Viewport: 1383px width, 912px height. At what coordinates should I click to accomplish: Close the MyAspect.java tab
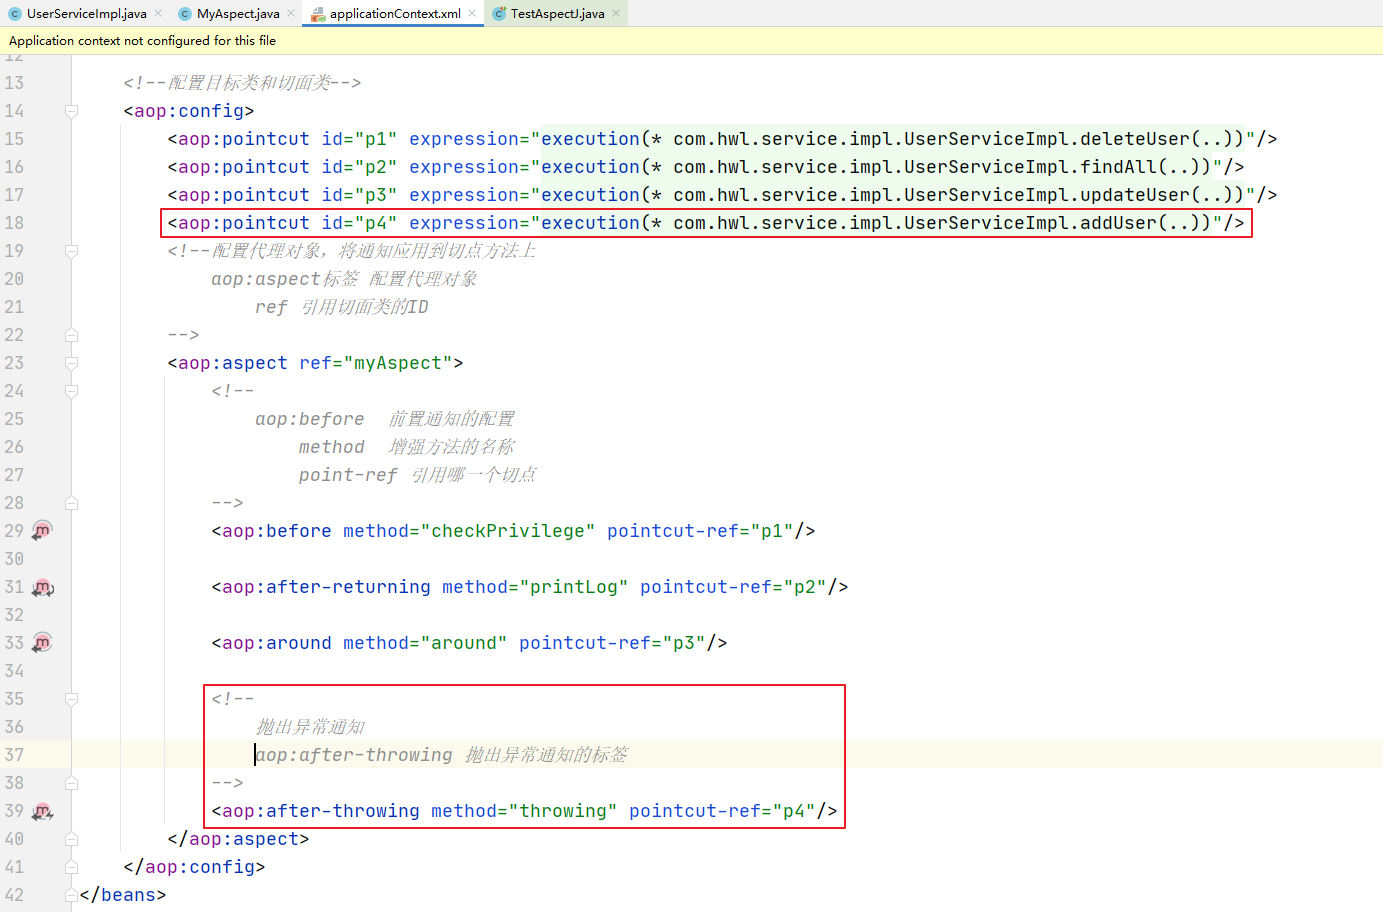point(291,14)
